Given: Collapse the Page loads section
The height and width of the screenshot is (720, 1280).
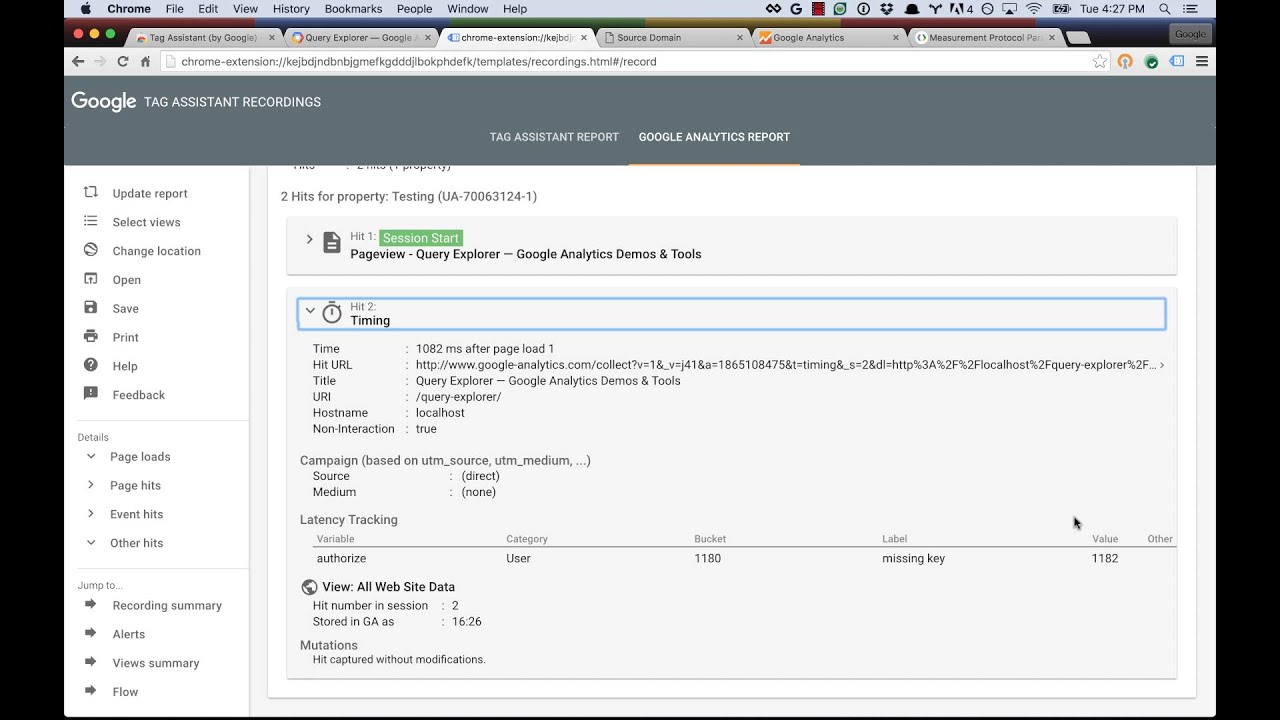Looking at the screenshot, I should tap(91, 456).
